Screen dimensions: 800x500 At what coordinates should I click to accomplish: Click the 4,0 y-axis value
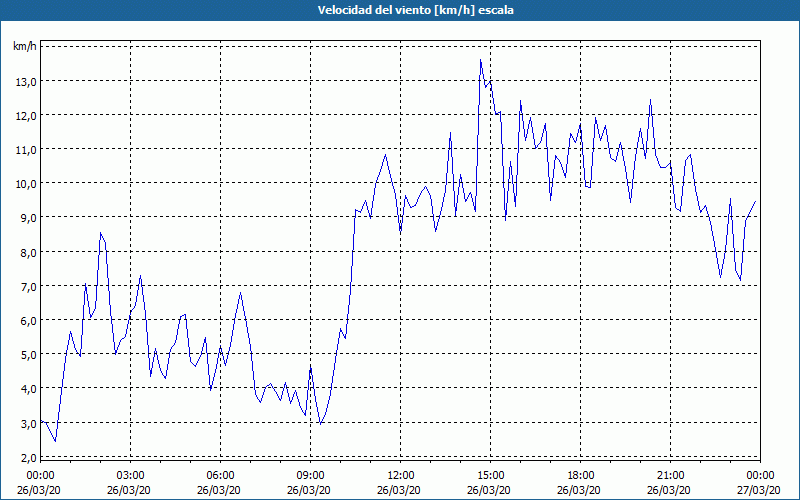click(28, 389)
